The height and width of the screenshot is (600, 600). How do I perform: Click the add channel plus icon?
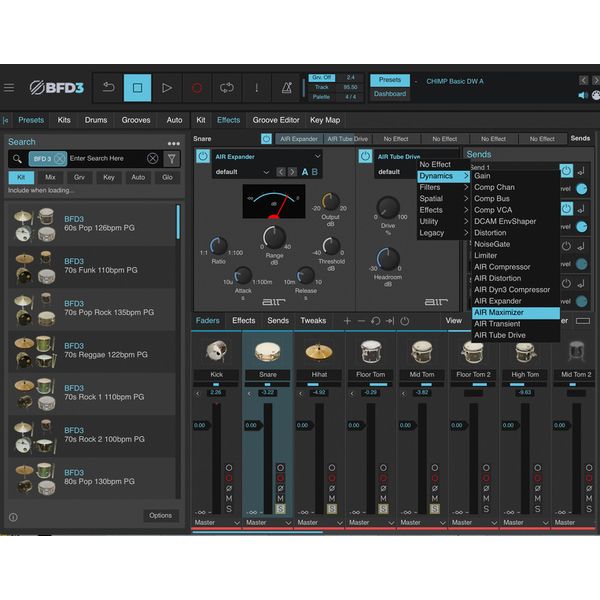point(347,321)
